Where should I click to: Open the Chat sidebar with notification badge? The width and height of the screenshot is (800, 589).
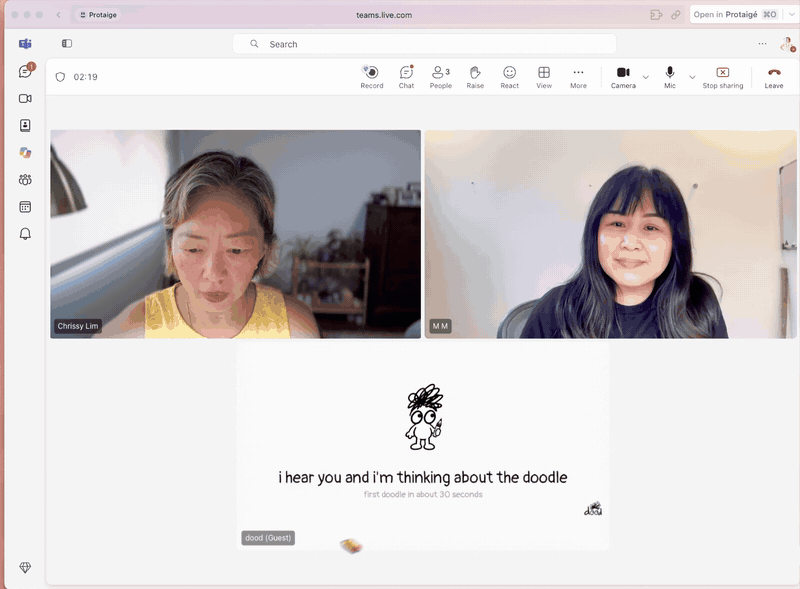pos(25,71)
